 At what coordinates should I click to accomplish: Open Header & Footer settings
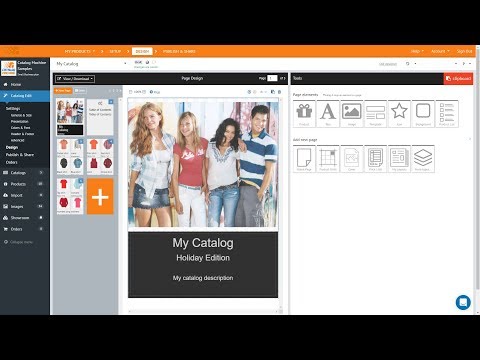point(22,134)
